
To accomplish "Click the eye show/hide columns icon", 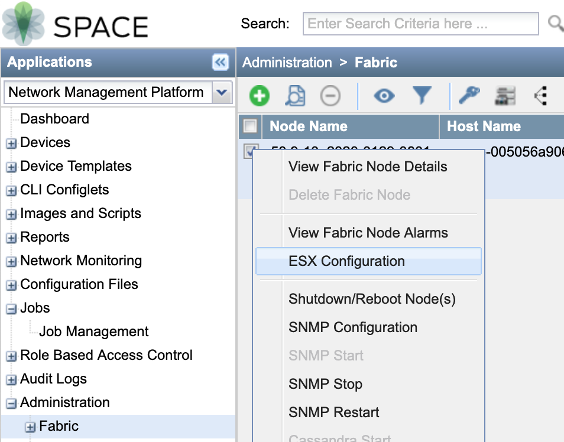I will pos(384,96).
